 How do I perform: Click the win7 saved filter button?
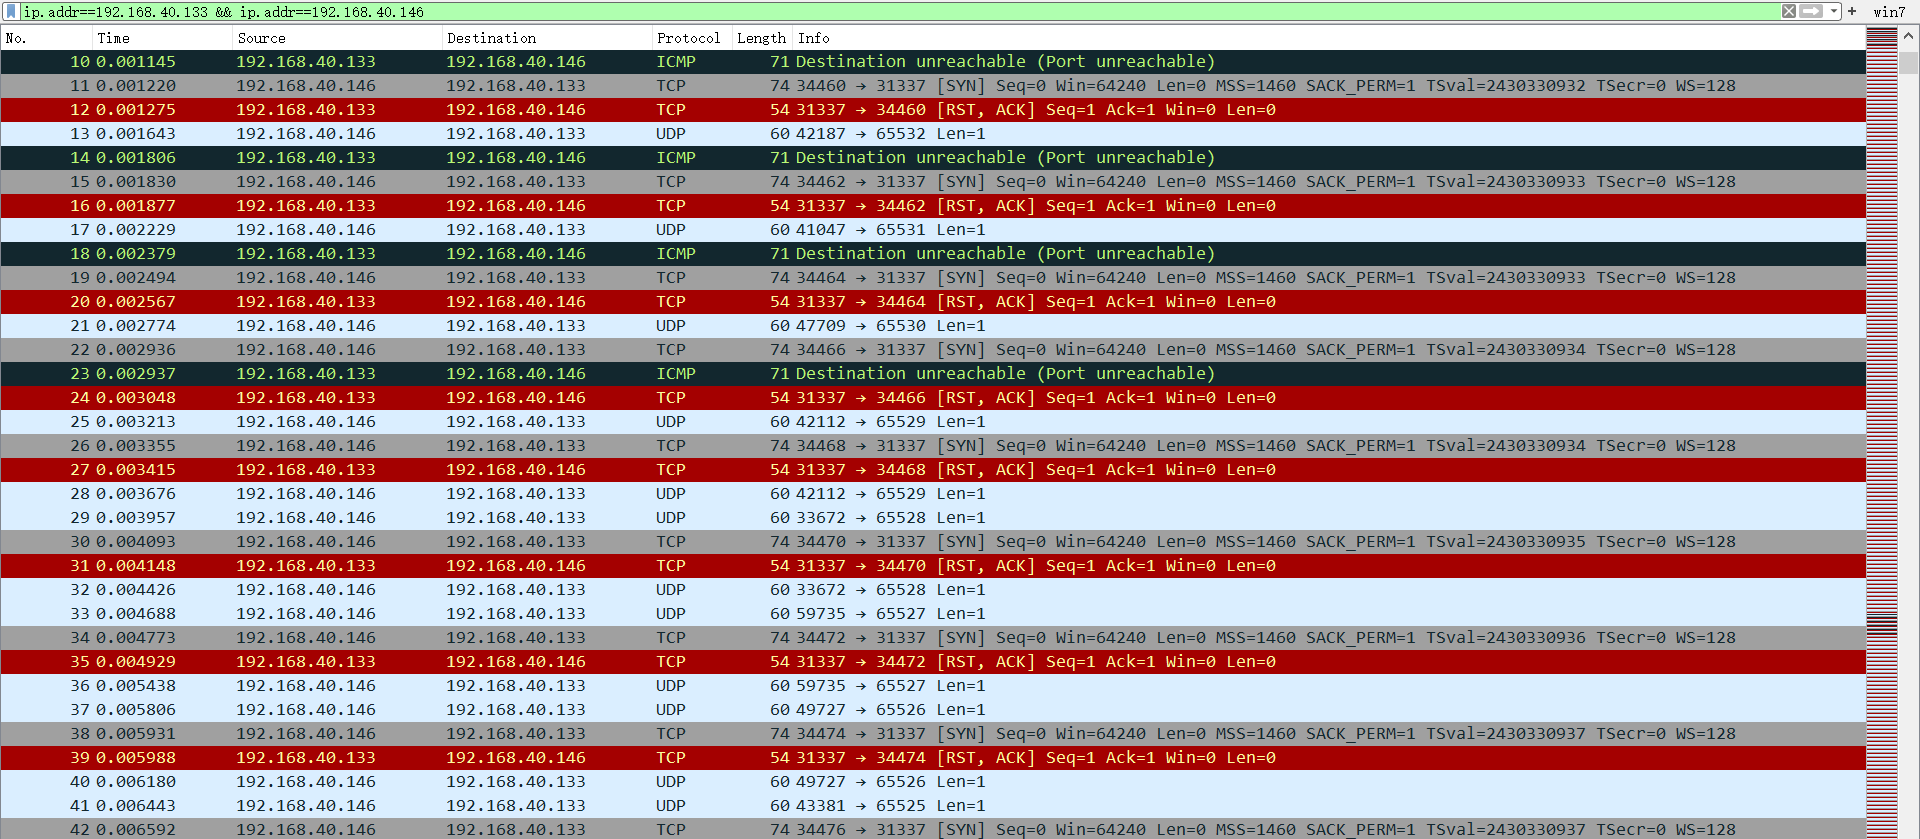[x=1889, y=12]
